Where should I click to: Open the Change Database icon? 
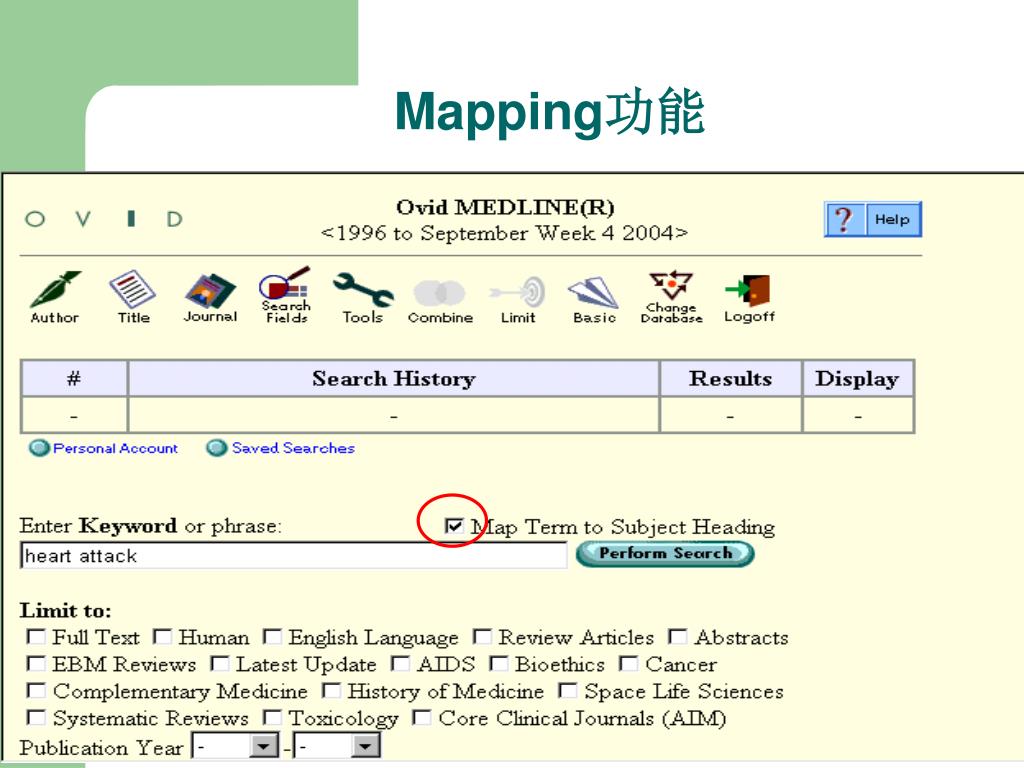[671, 297]
